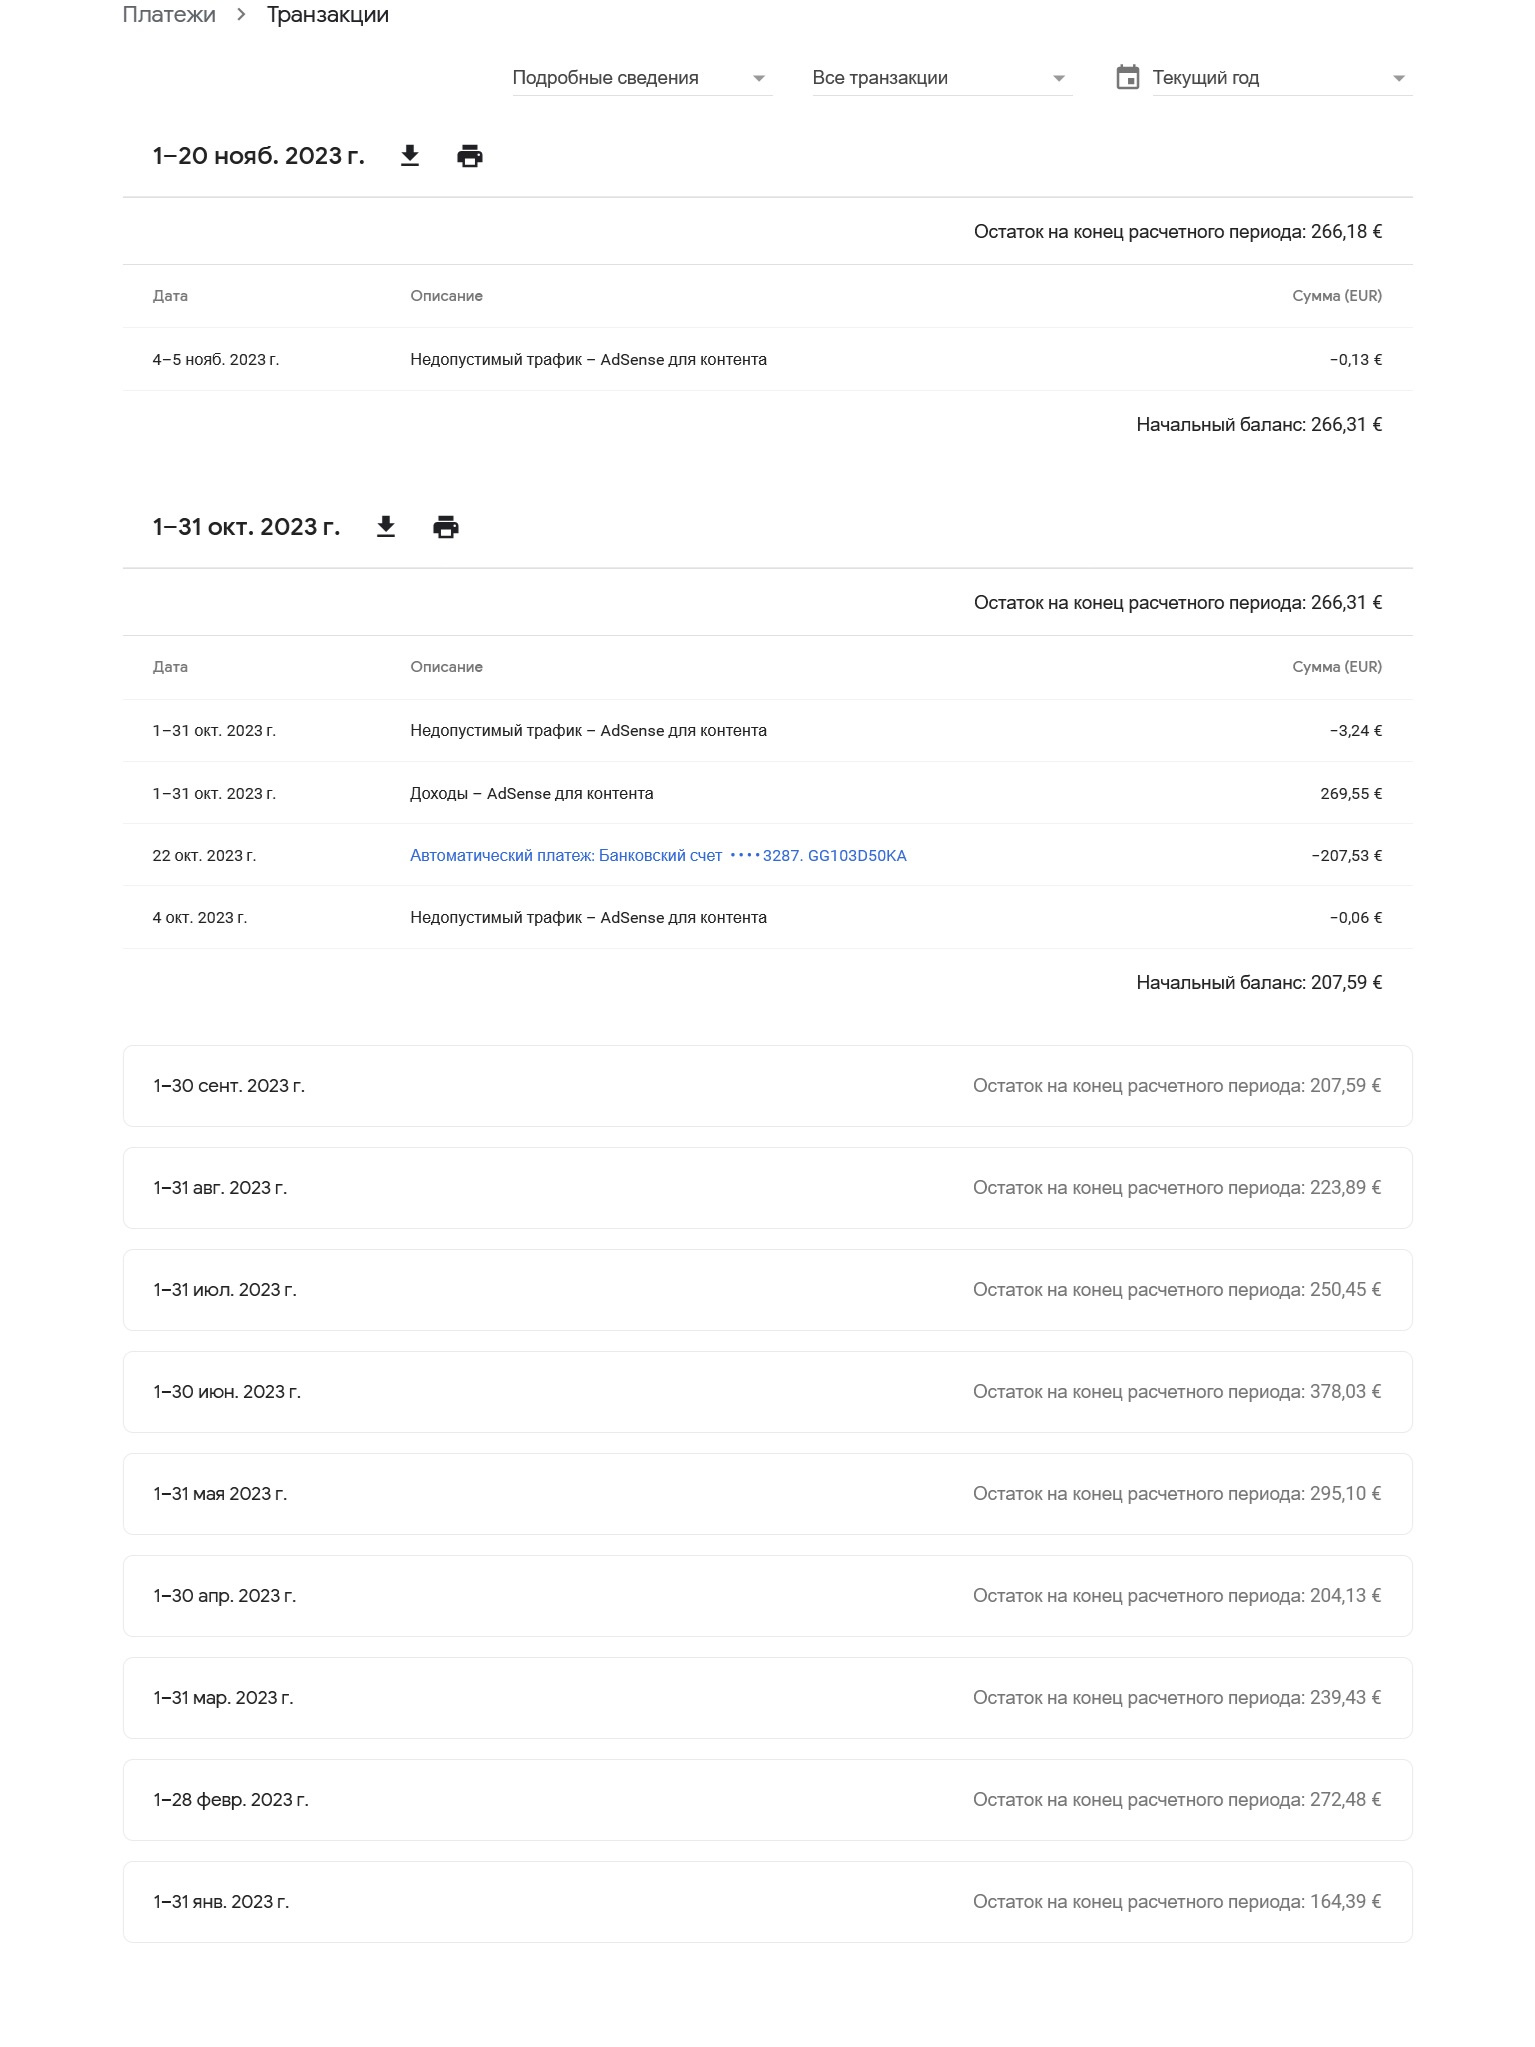Open the Все транзакции filter dropdown
This screenshot has height=2047, width=1535.
943,78
